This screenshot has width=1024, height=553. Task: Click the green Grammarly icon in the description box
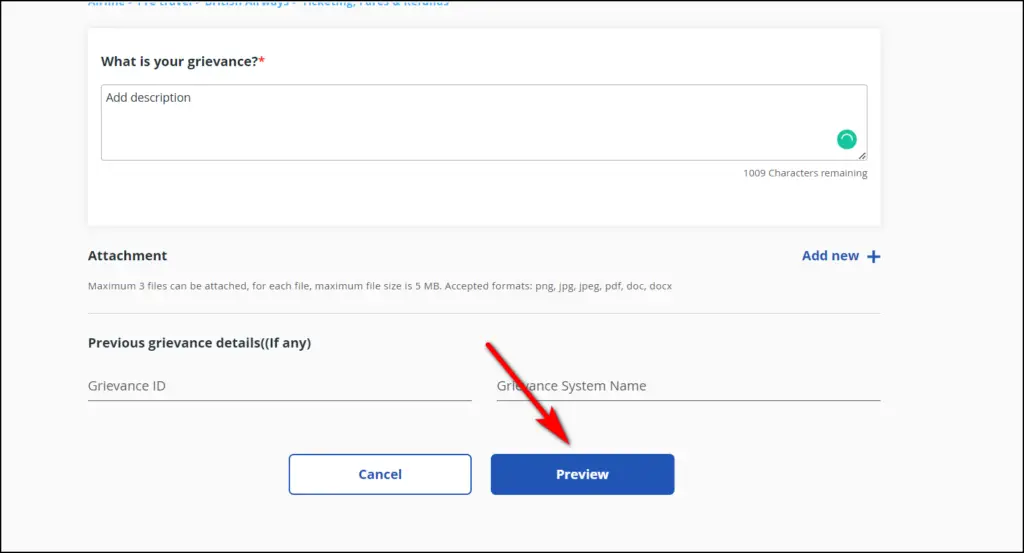click(846, 139)
